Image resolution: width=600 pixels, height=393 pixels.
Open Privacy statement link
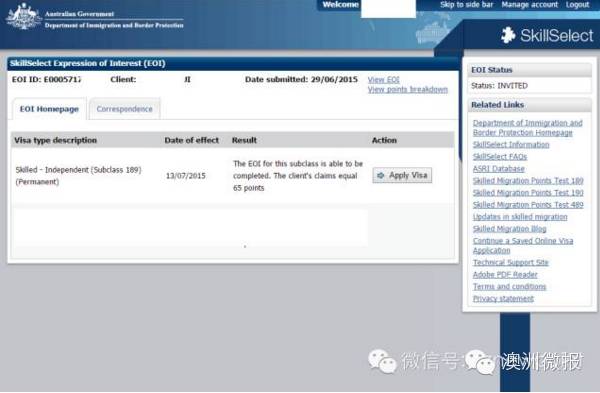click(x=503, y=298)
